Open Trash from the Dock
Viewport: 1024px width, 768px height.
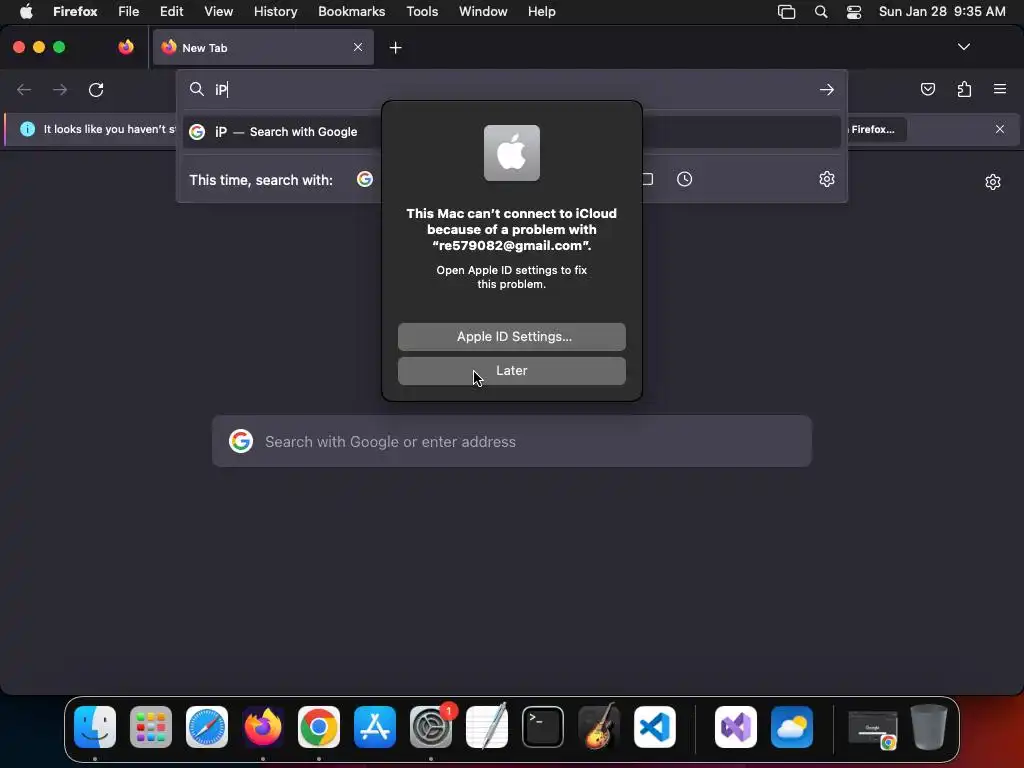point(929,726)
